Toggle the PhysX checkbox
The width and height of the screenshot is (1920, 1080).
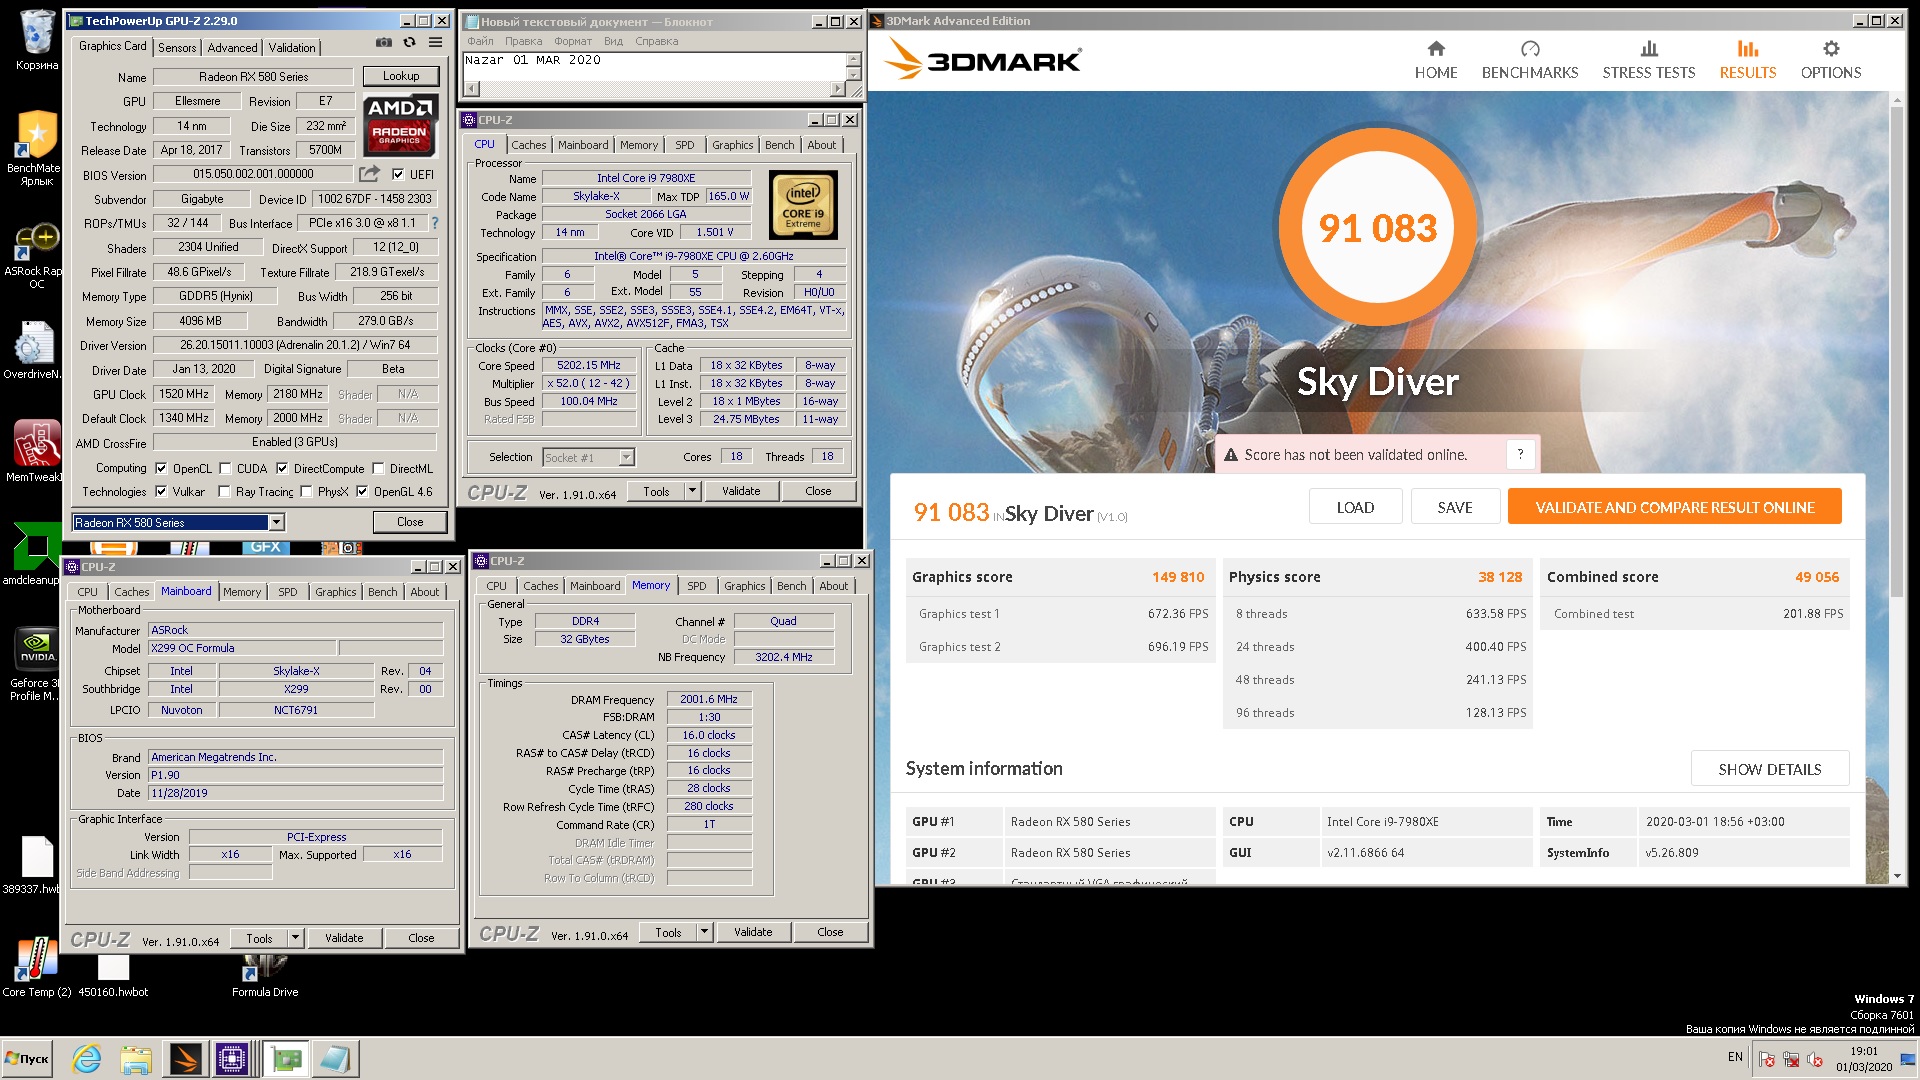pyautogui.click(x=306, y=491)
